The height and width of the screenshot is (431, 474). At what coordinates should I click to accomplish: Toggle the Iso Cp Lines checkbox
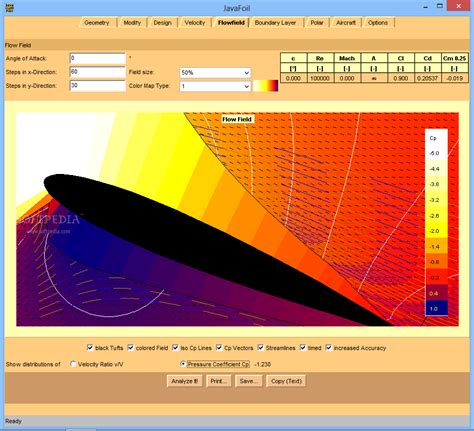point(175,348)
